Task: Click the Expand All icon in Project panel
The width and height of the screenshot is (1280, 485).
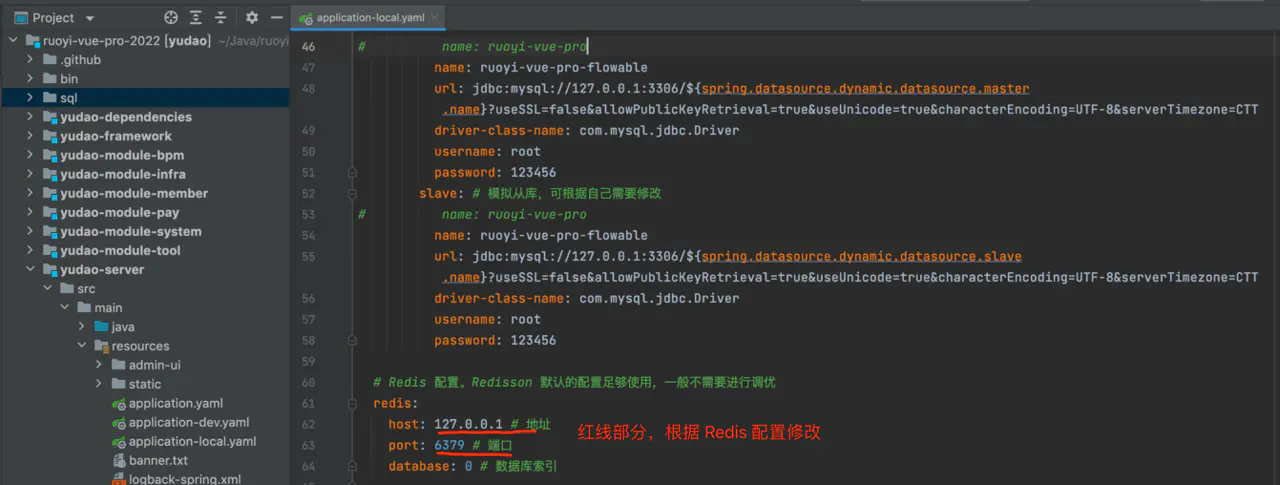Action: pyautogui.click(x=197, y=18)
